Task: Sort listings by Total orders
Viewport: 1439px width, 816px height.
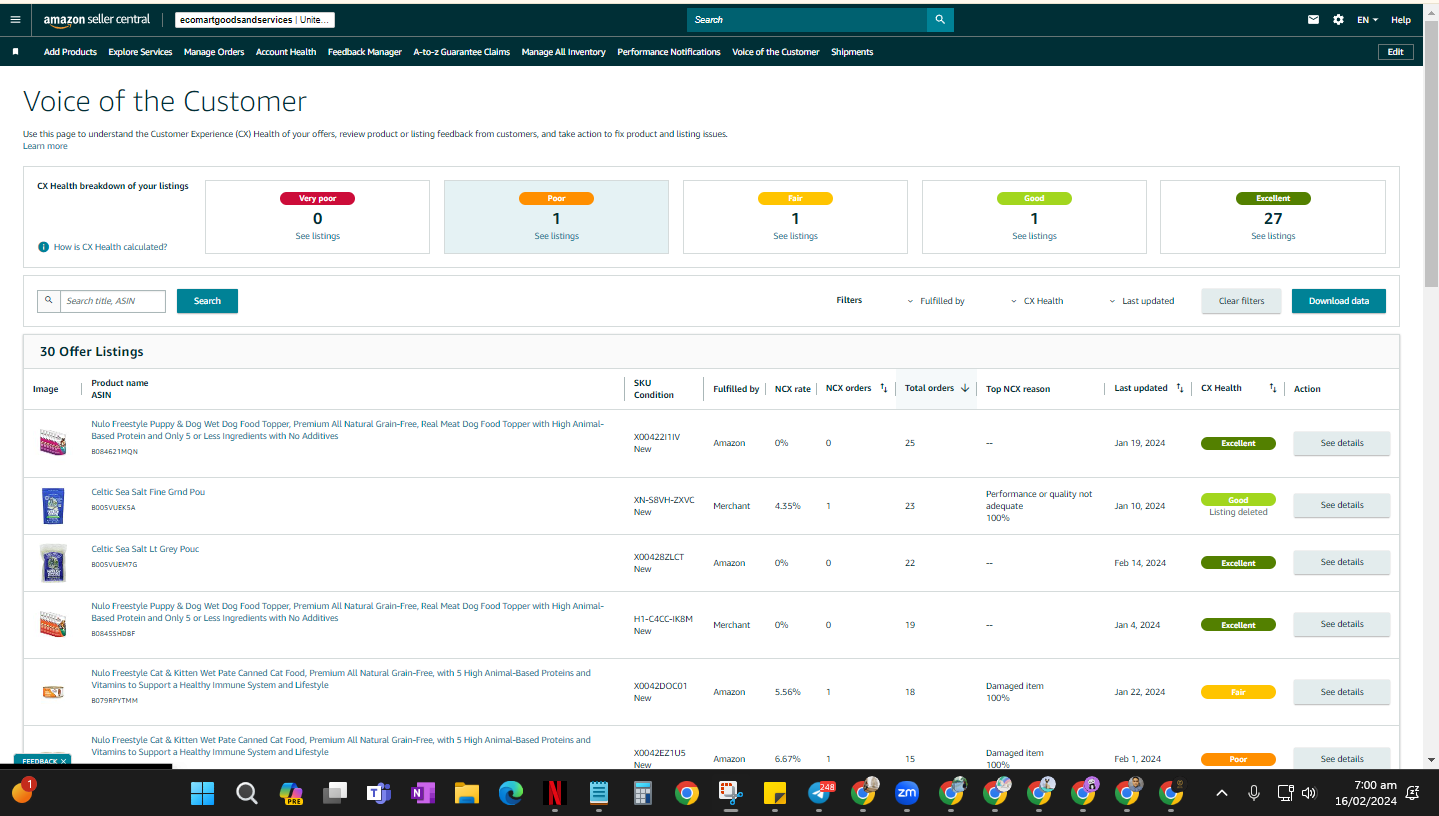Action: click(964, 388)
